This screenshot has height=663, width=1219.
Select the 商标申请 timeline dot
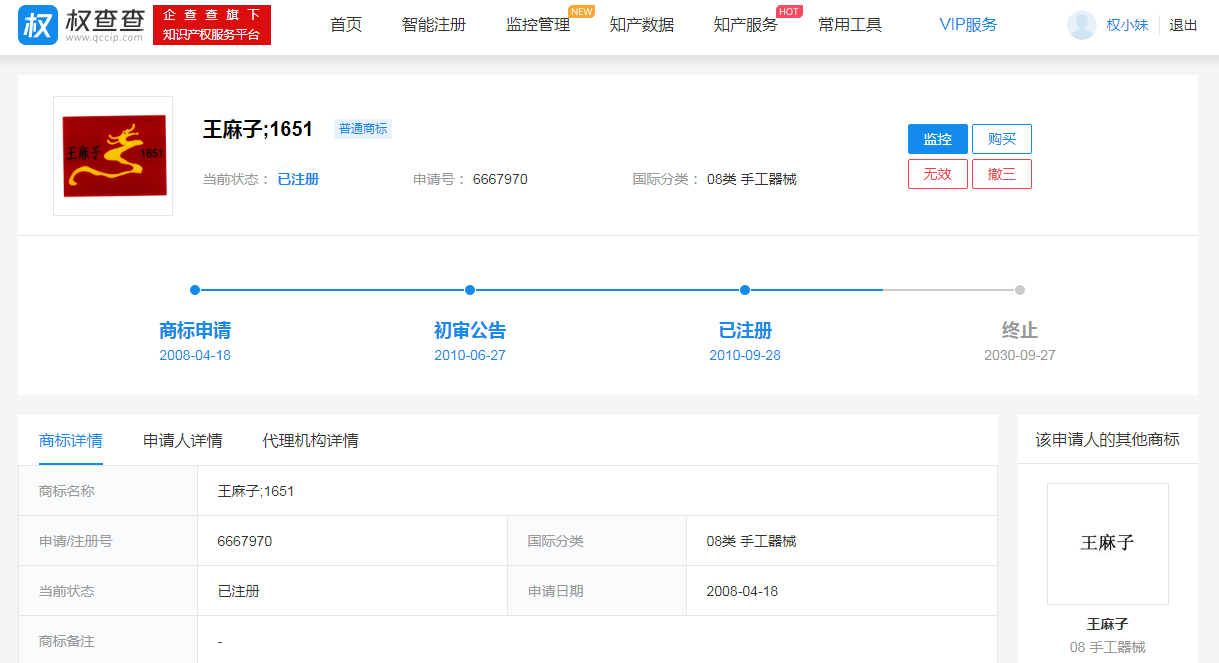pos(195,290)
